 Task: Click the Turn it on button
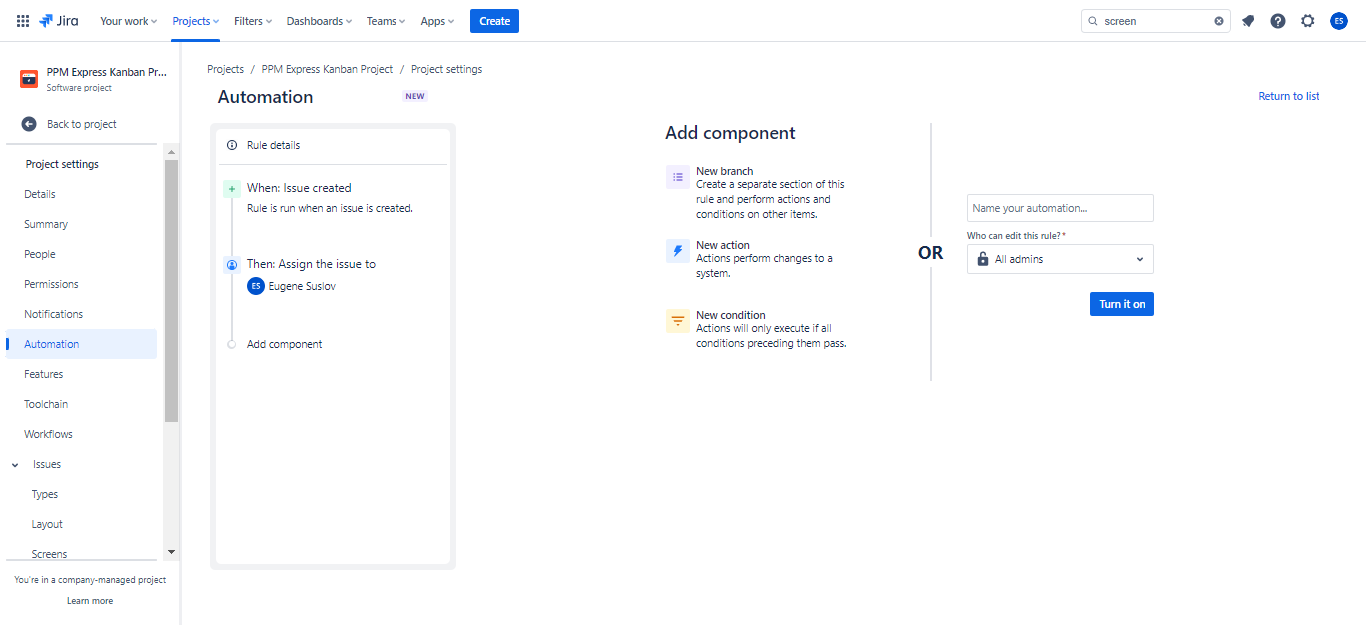[x=1122, y=304]
